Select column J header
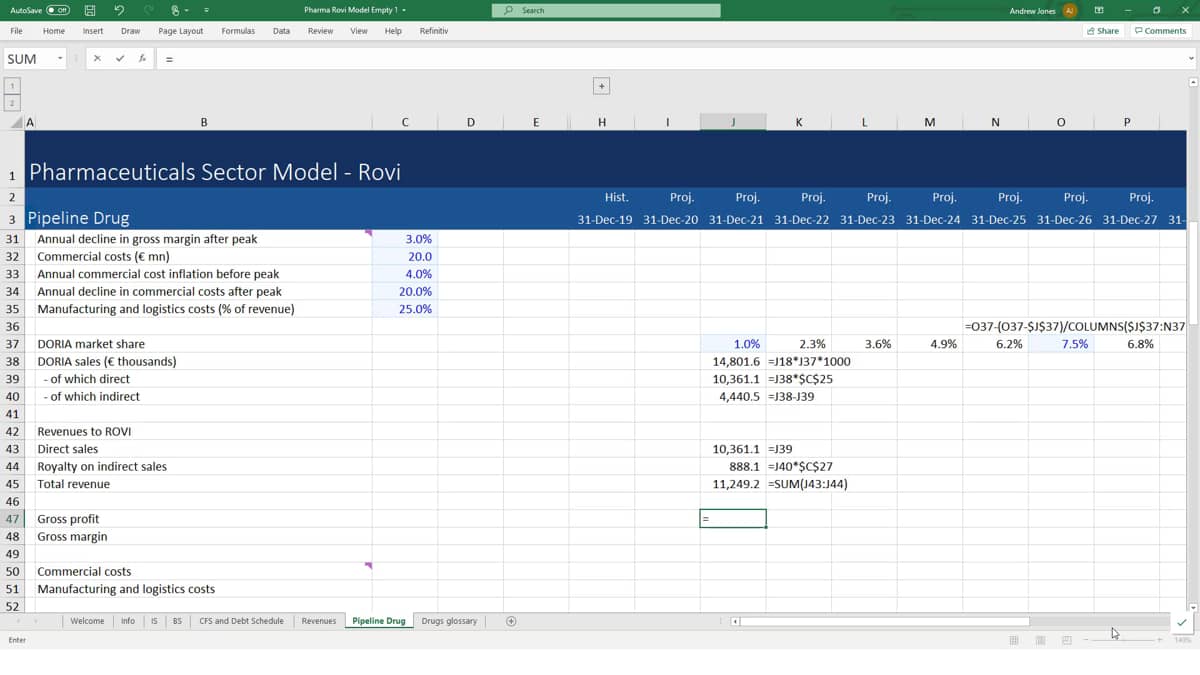1200x675 pixels. tap(733, 122)
